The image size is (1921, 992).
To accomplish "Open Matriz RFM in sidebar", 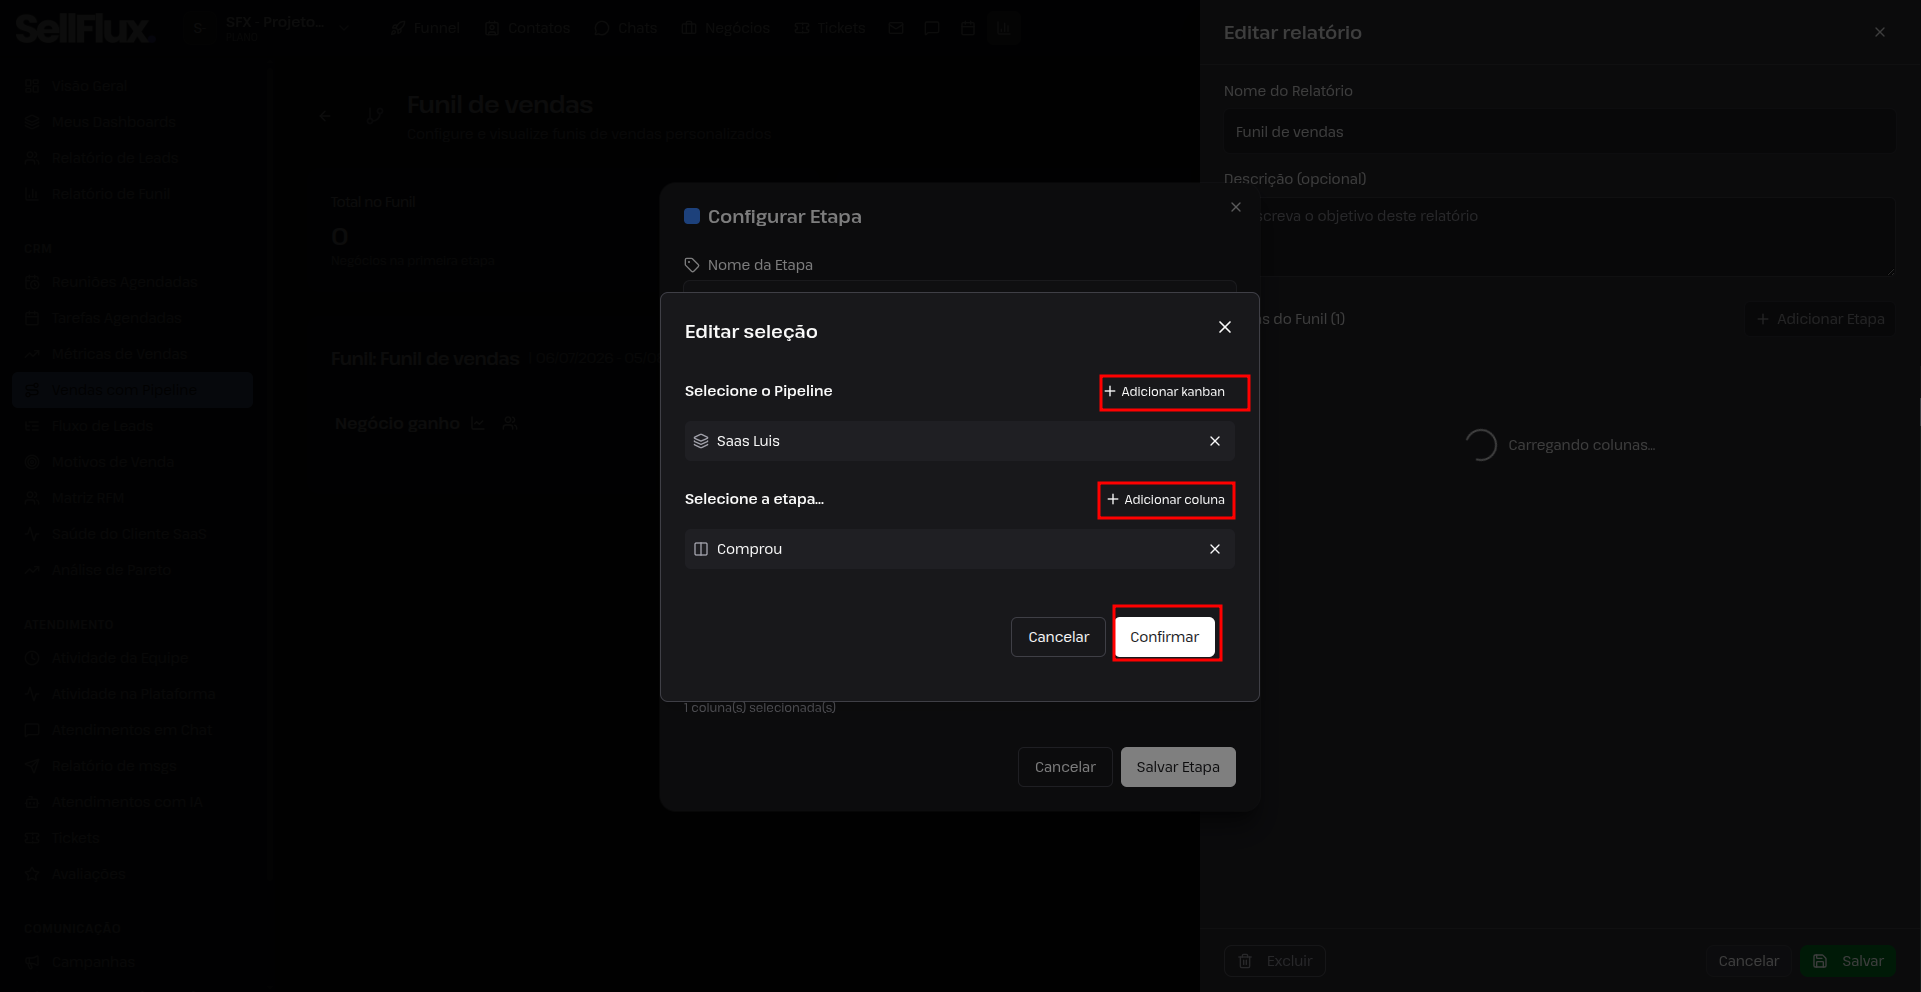I will (x=133, y=498).
